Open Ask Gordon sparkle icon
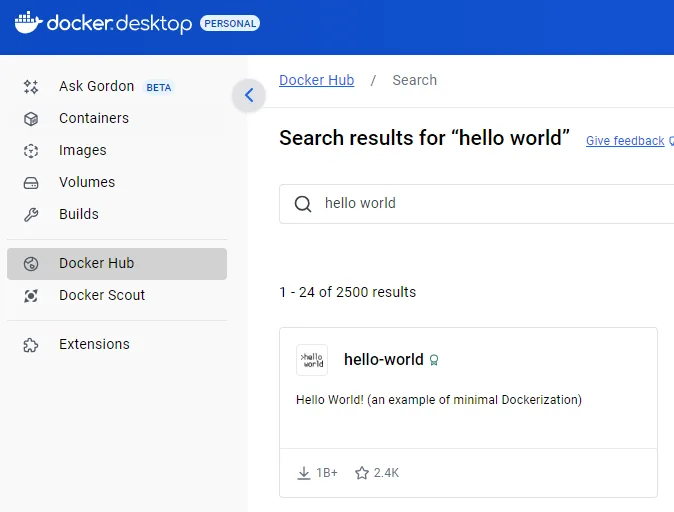The width and height of the screenshot is (674, 512). 31,87
